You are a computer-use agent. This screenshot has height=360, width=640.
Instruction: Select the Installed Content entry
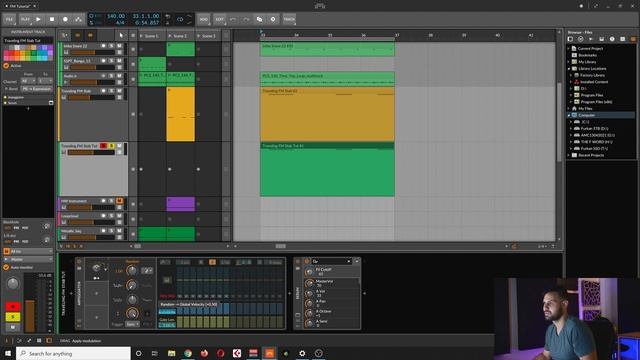click(x=594, y=82)
